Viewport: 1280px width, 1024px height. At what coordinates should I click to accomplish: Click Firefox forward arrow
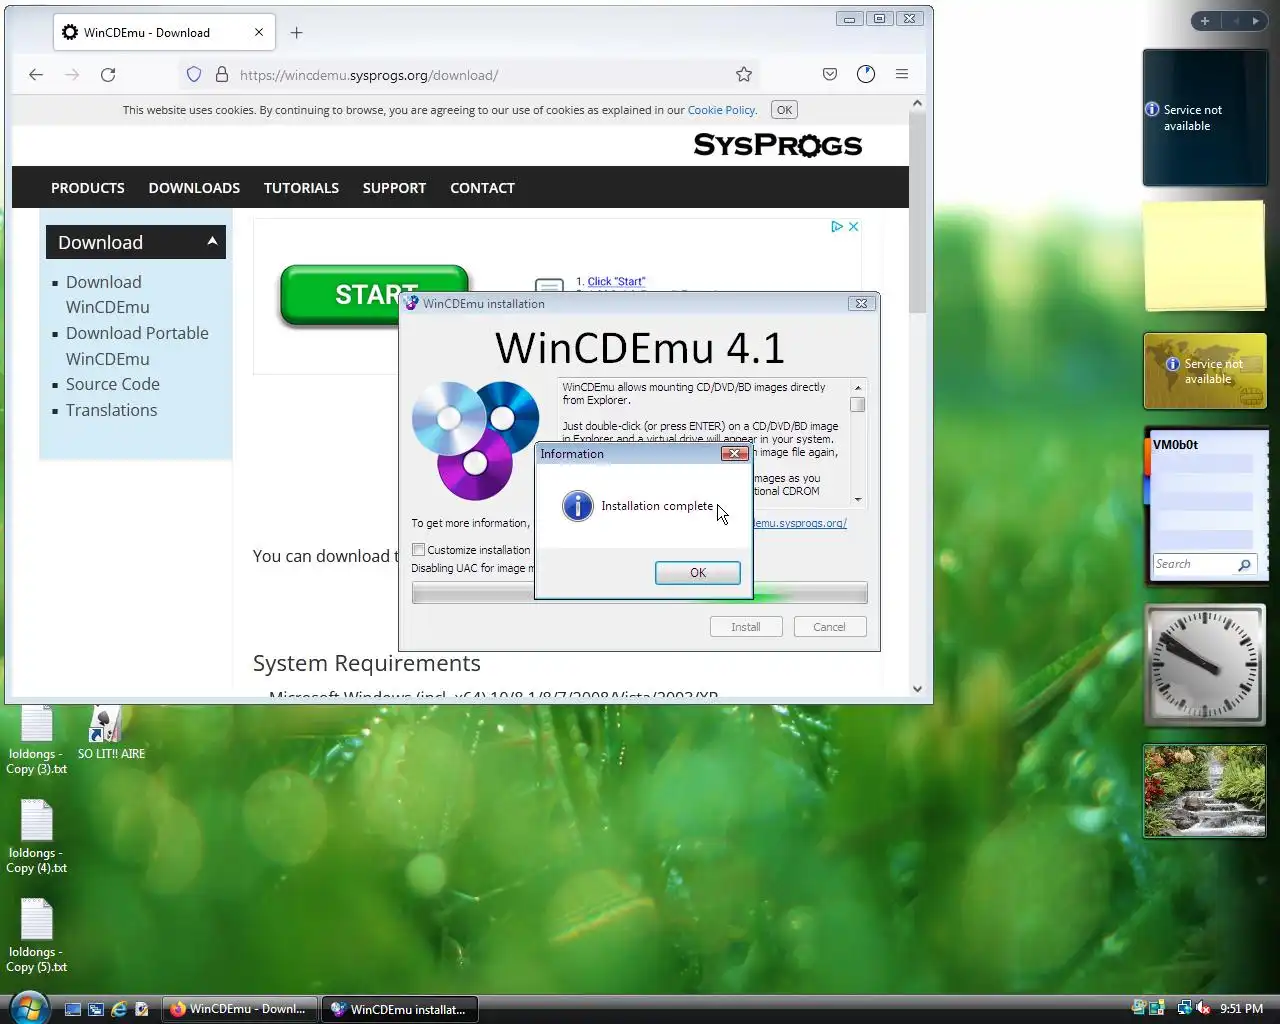(x=72, y=74)
